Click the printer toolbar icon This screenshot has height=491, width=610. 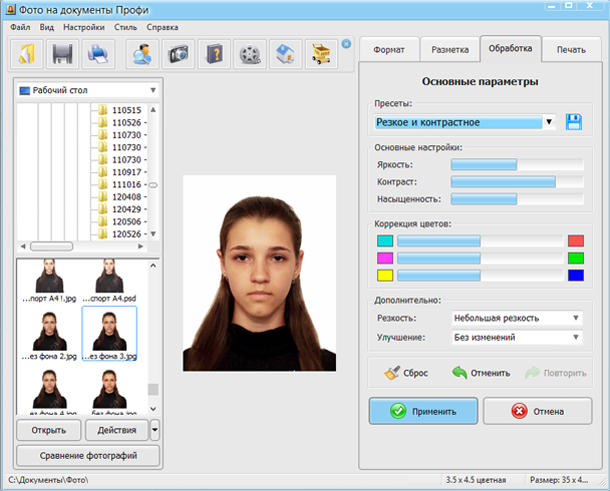coord(98,54)
